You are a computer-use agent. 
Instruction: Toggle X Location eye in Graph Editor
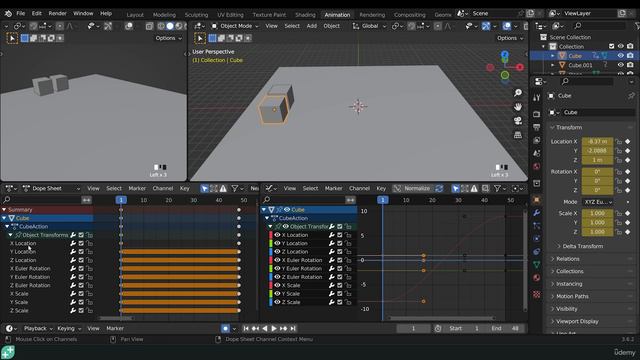click(278, 235)
